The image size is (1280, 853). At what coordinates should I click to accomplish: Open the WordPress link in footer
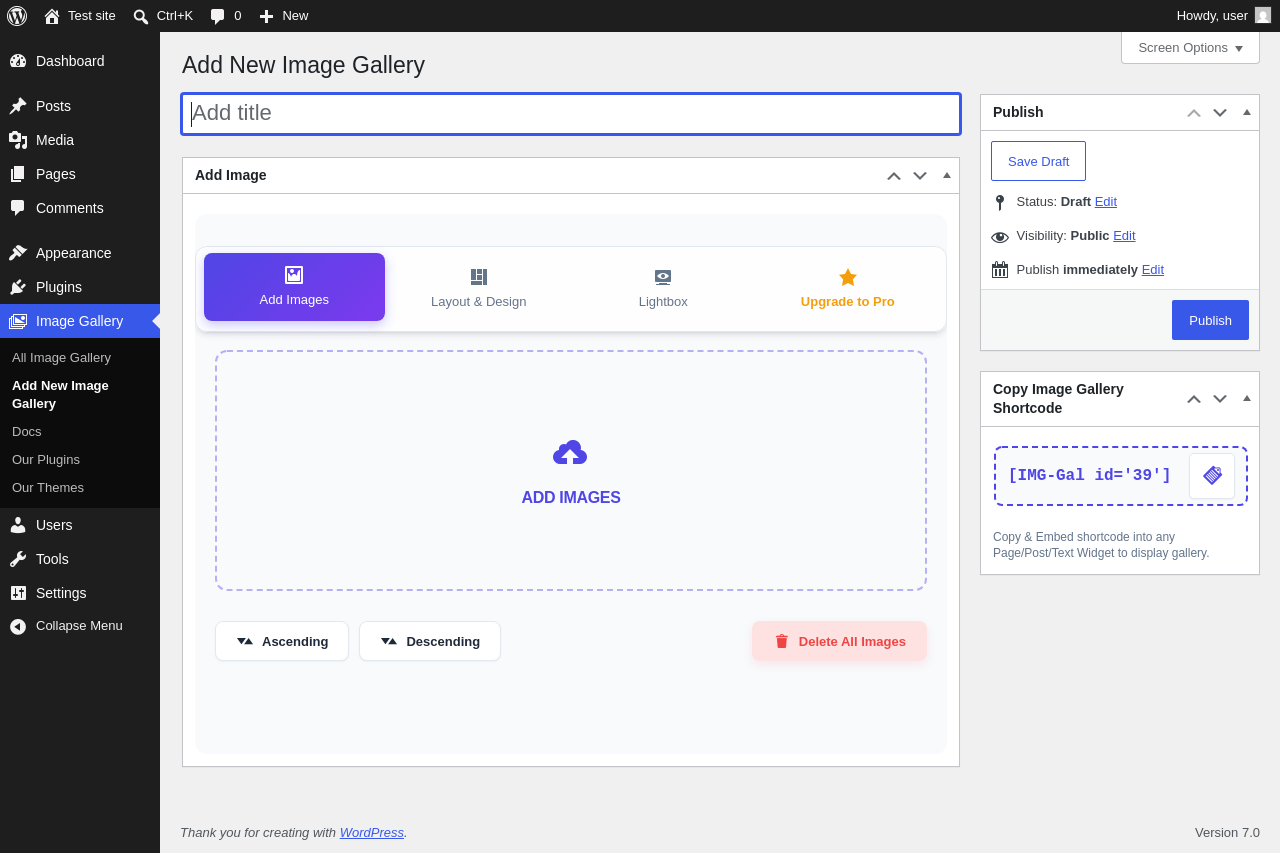[372, 833]
